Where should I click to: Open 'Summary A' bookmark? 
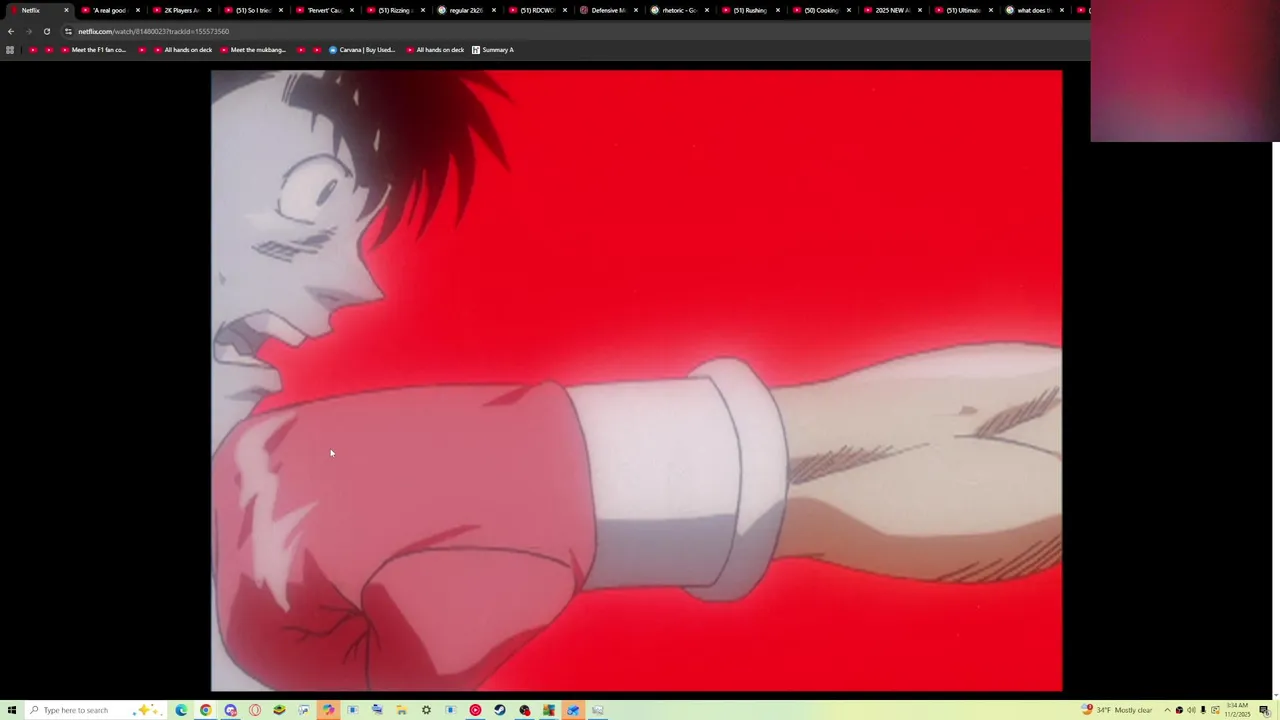click(x=493, y=50)
